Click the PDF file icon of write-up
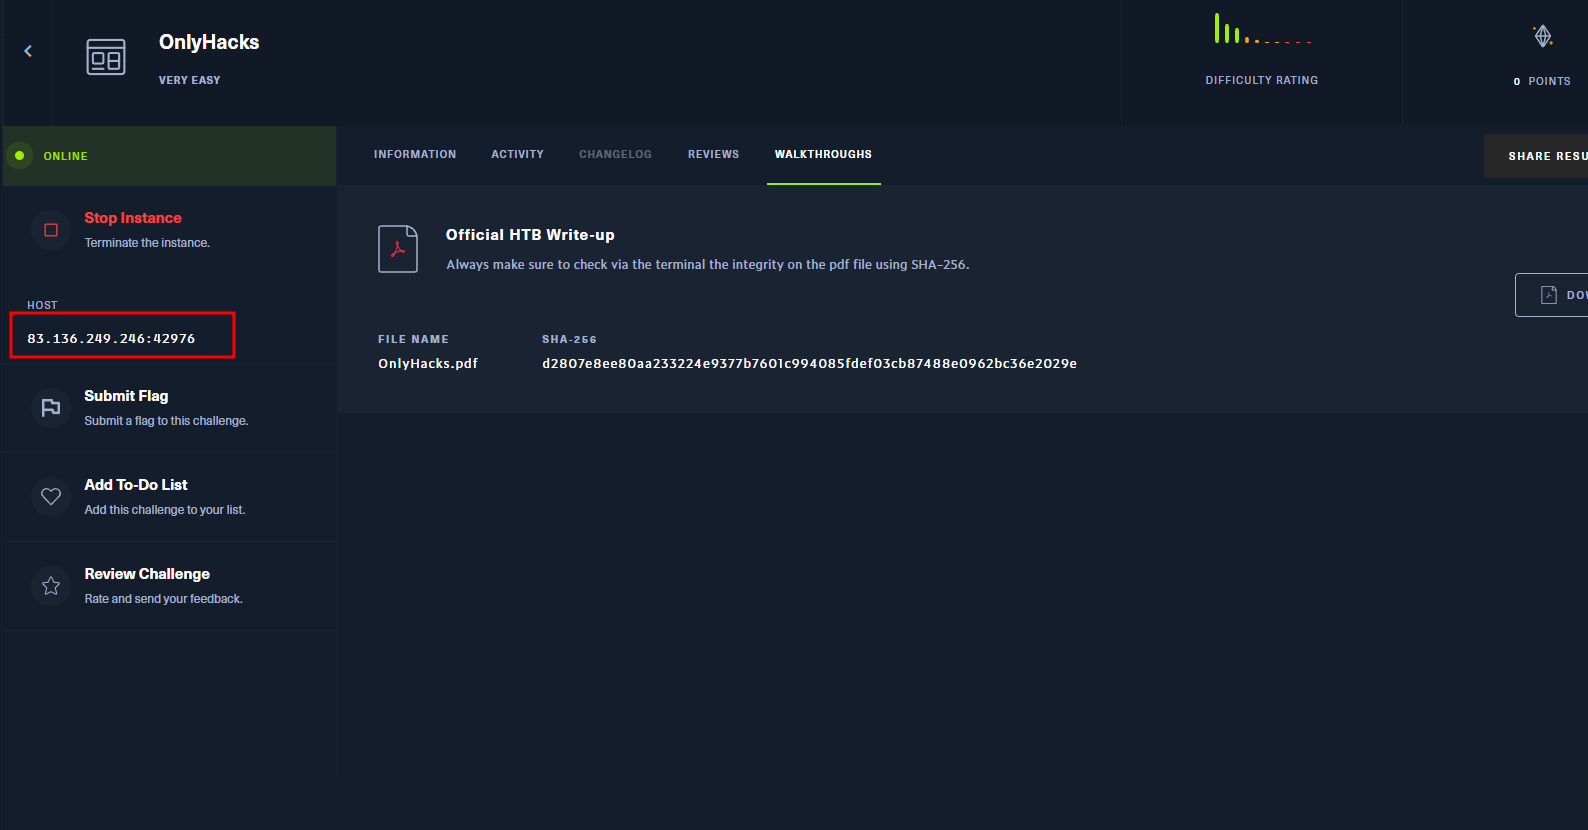Image resolution: width=1588 pixels, height=830 pixels. (398, 249)
